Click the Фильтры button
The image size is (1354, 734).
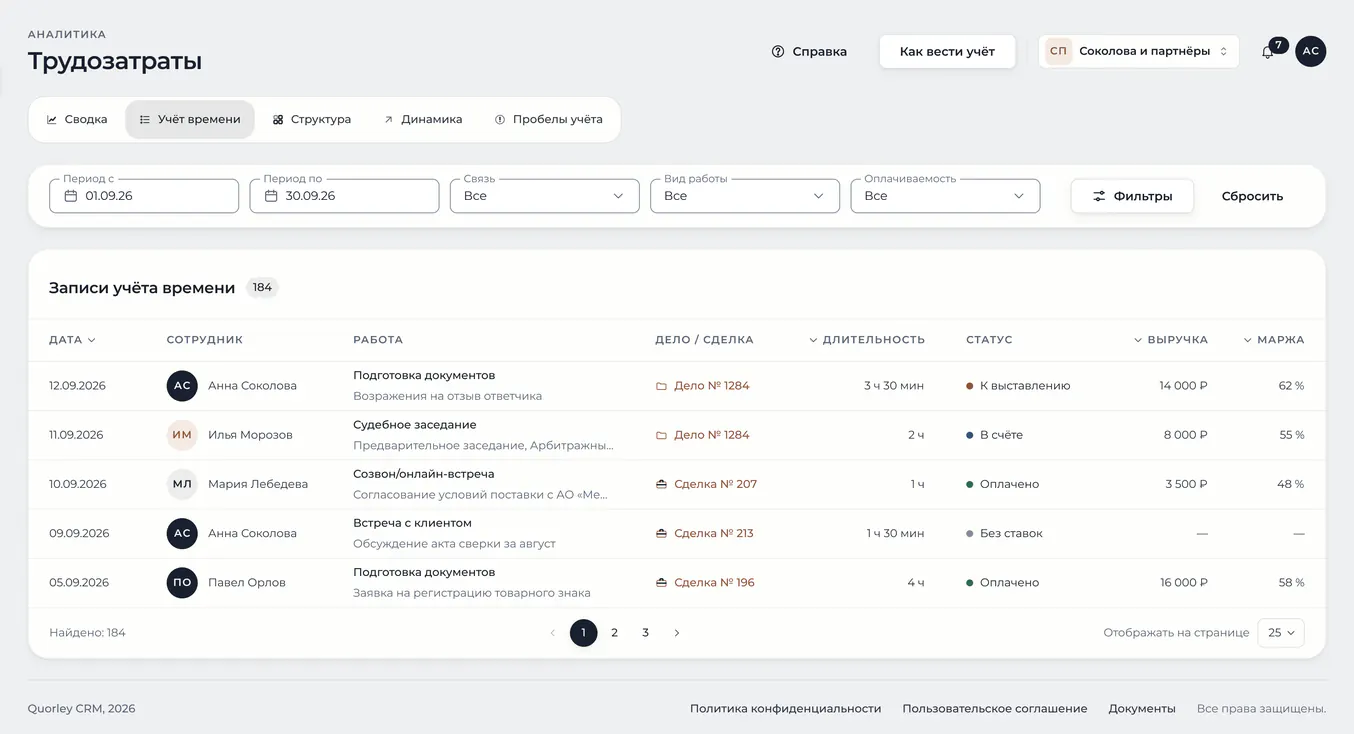point(1132,196)
